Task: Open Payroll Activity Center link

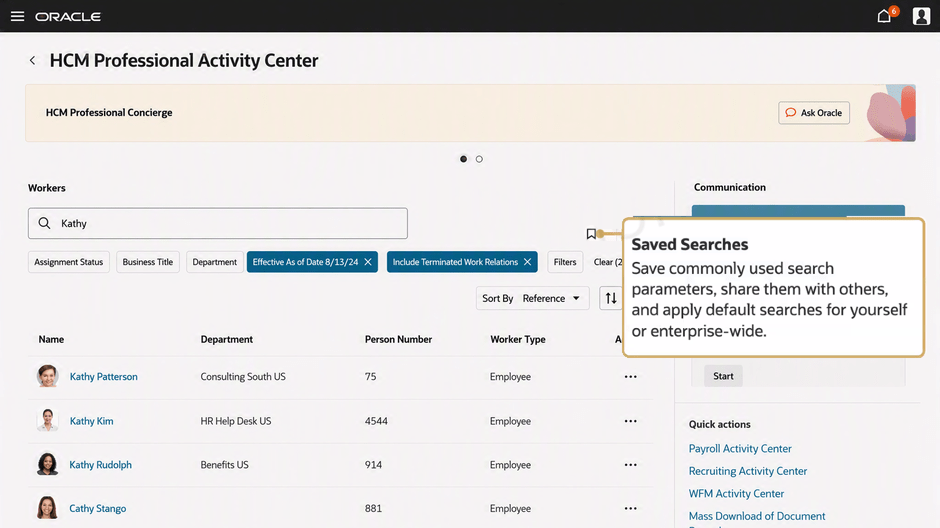Action: (740, 448)
